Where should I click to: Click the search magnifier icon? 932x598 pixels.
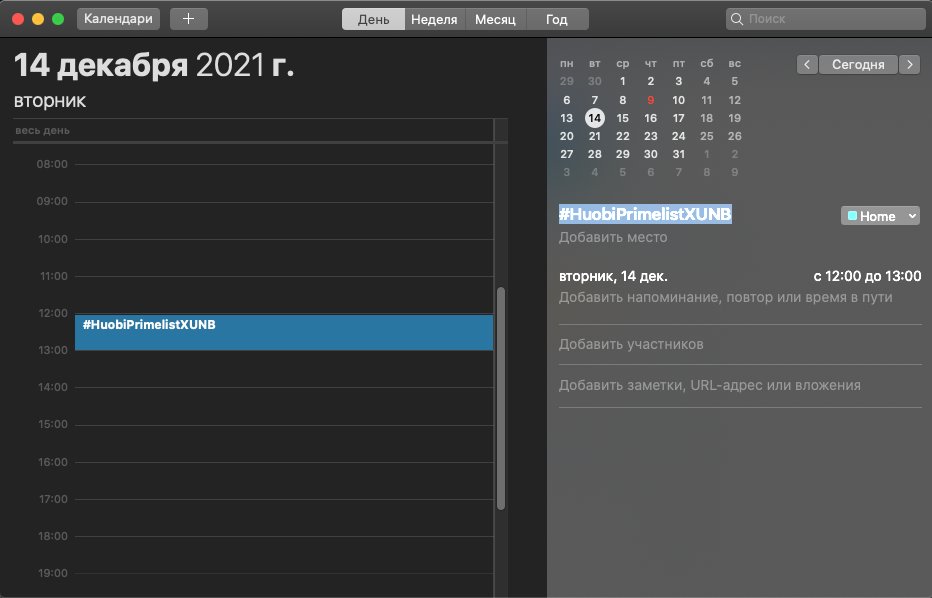pos(736,19)
